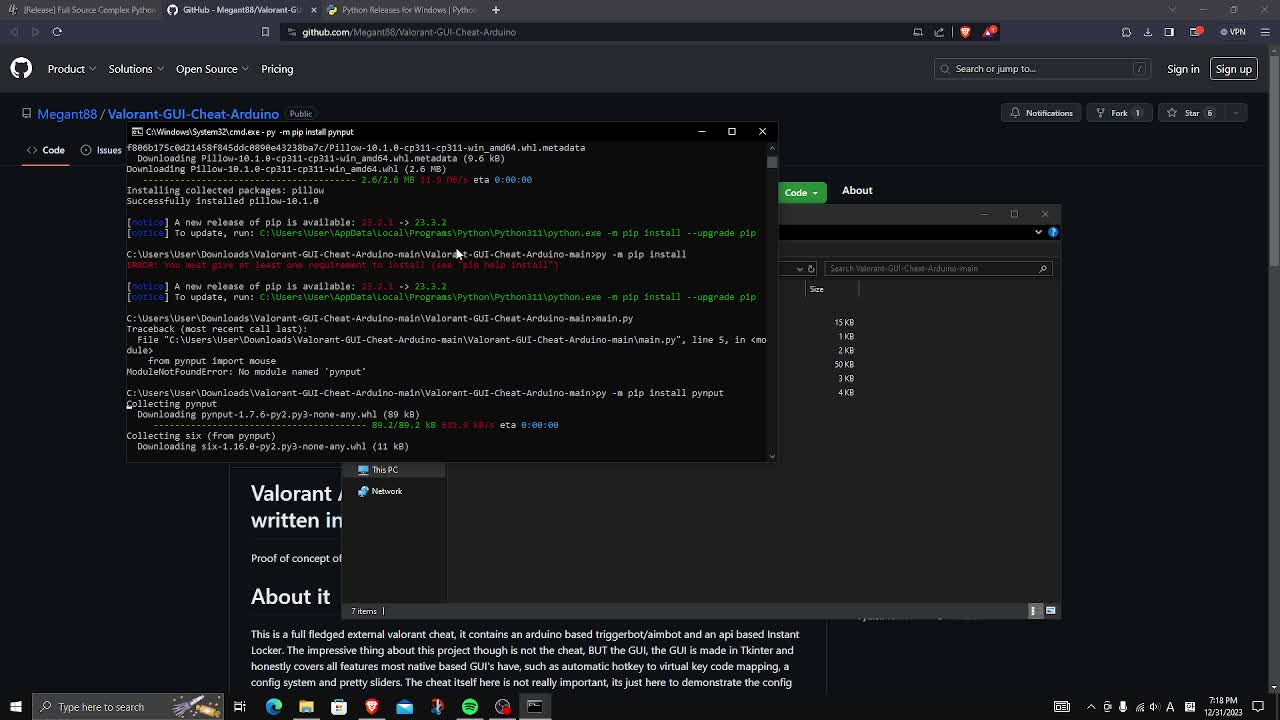Open the Megant88 profile link

pyautogui.click(x=67, y=113)
